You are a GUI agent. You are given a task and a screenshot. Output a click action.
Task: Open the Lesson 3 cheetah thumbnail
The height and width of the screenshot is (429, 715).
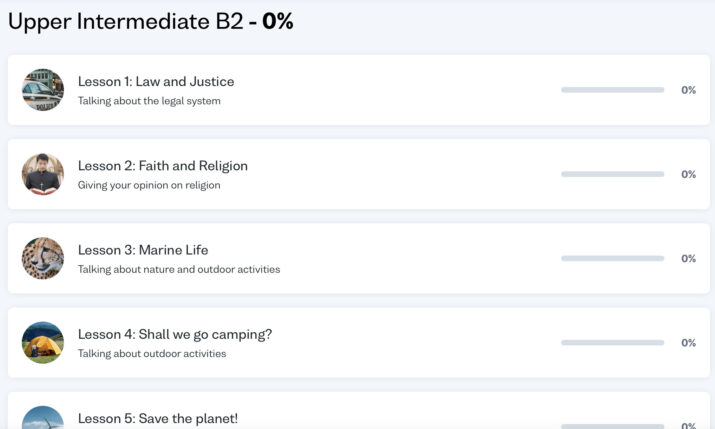[x=43, y=258]
